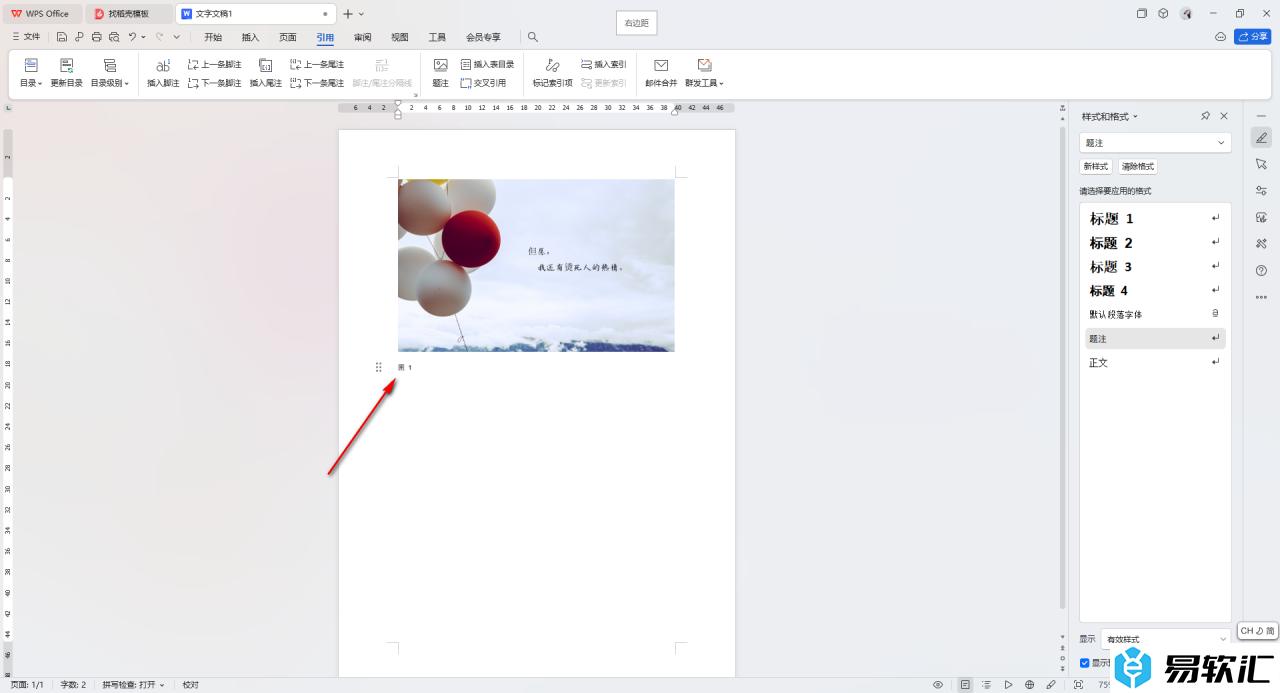Switch to the 插入 tab
1280x693 pixels.
250,37
